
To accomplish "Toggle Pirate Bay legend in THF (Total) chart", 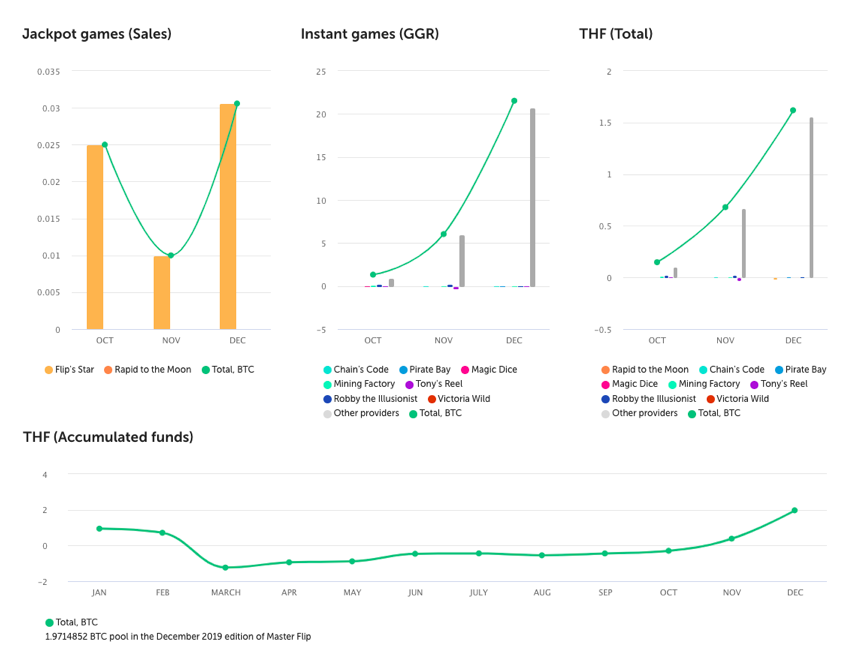I will [801, 369].
